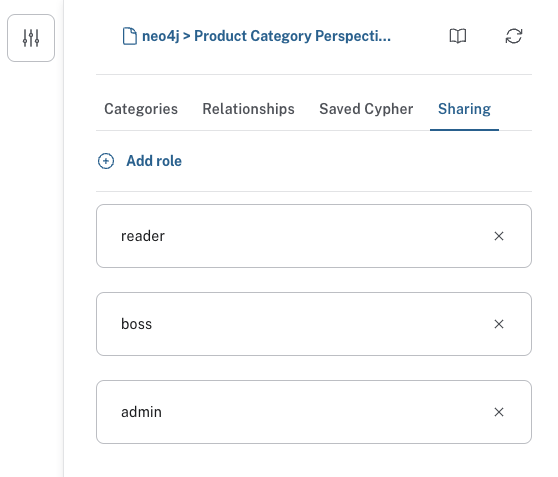This screenshot has width=558, height=477.
Task: Click the boss role name text
Action: pos(136,324)
